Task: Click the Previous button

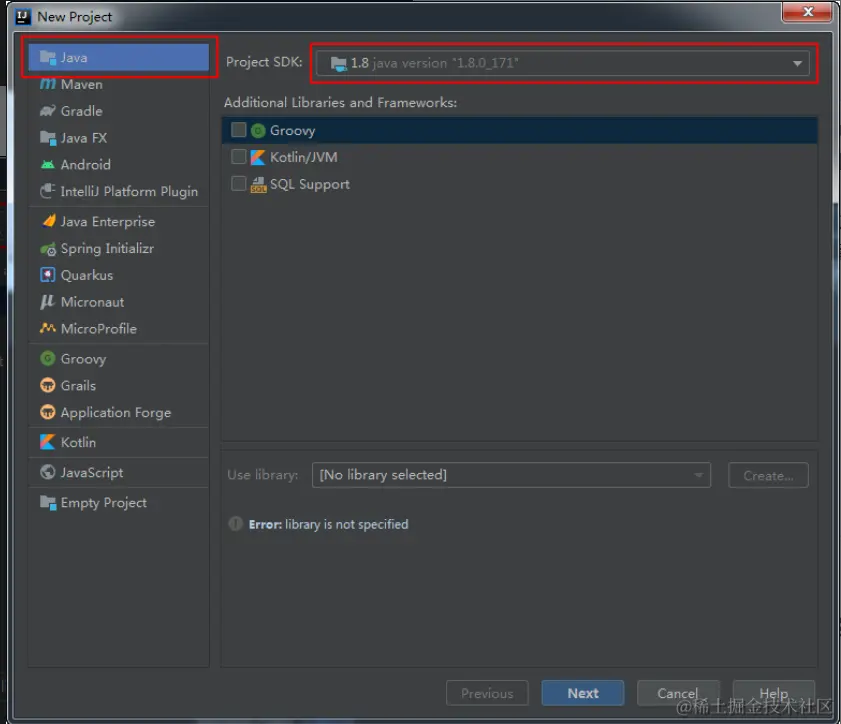Action: (487, 693)
